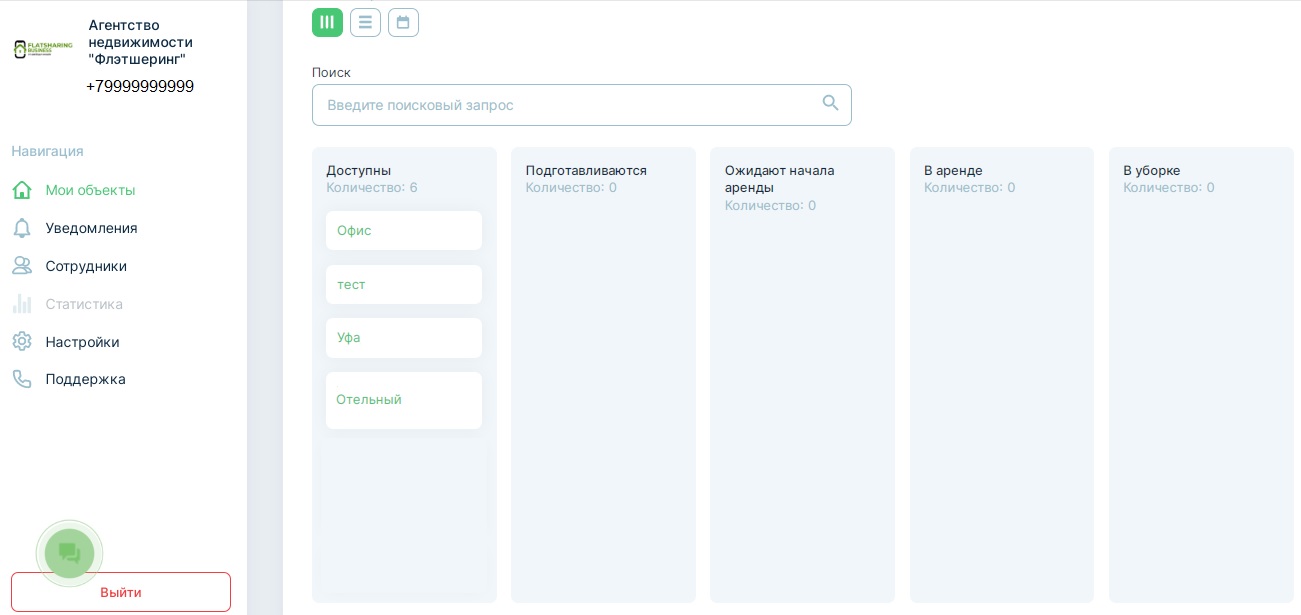The height and width of the screenshot is (615, 1301).
Task: Click the phone icon for Поддержка
Action: coord(22,379)
